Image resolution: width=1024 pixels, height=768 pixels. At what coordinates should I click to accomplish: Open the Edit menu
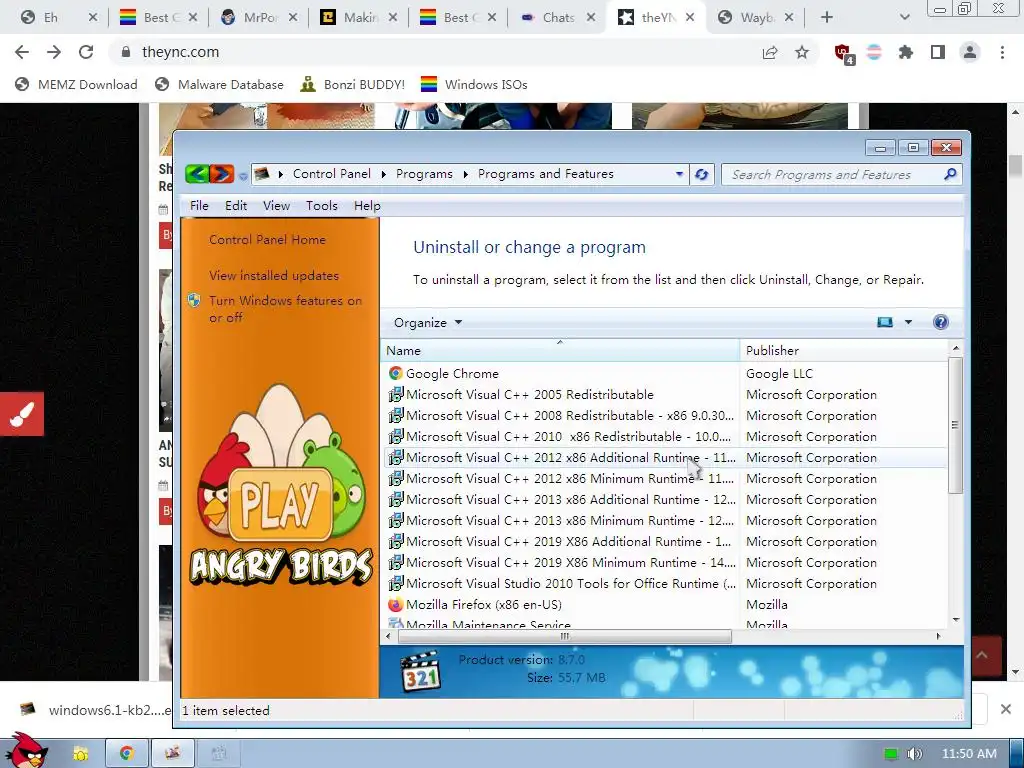point(236,206)
